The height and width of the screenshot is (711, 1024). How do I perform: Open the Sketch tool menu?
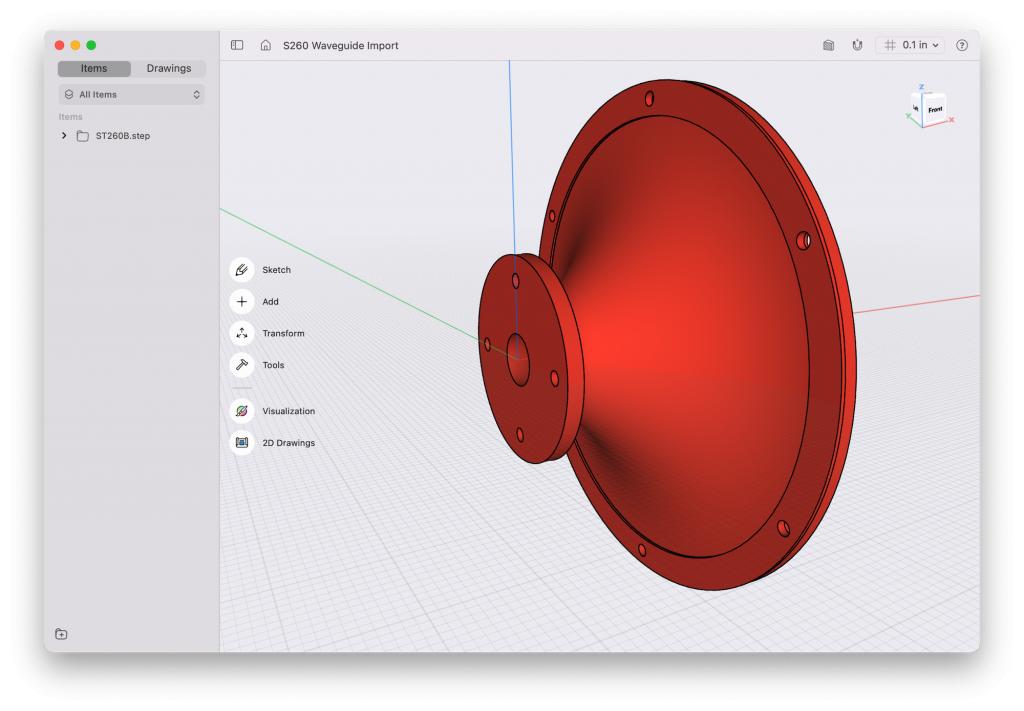tap(242, 270)
